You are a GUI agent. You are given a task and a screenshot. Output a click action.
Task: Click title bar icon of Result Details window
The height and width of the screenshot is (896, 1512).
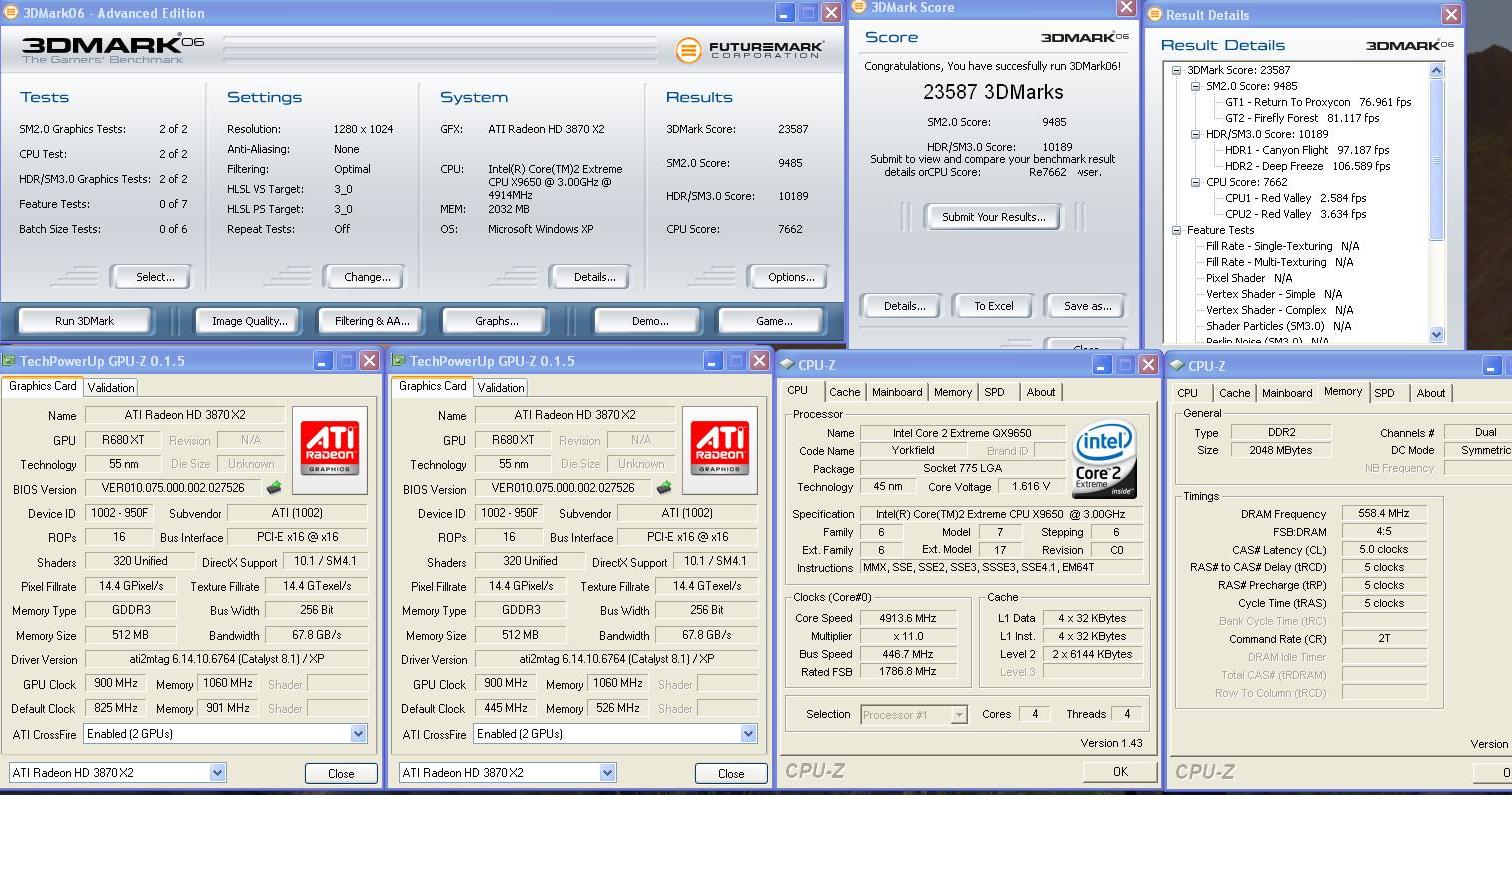1155,14
